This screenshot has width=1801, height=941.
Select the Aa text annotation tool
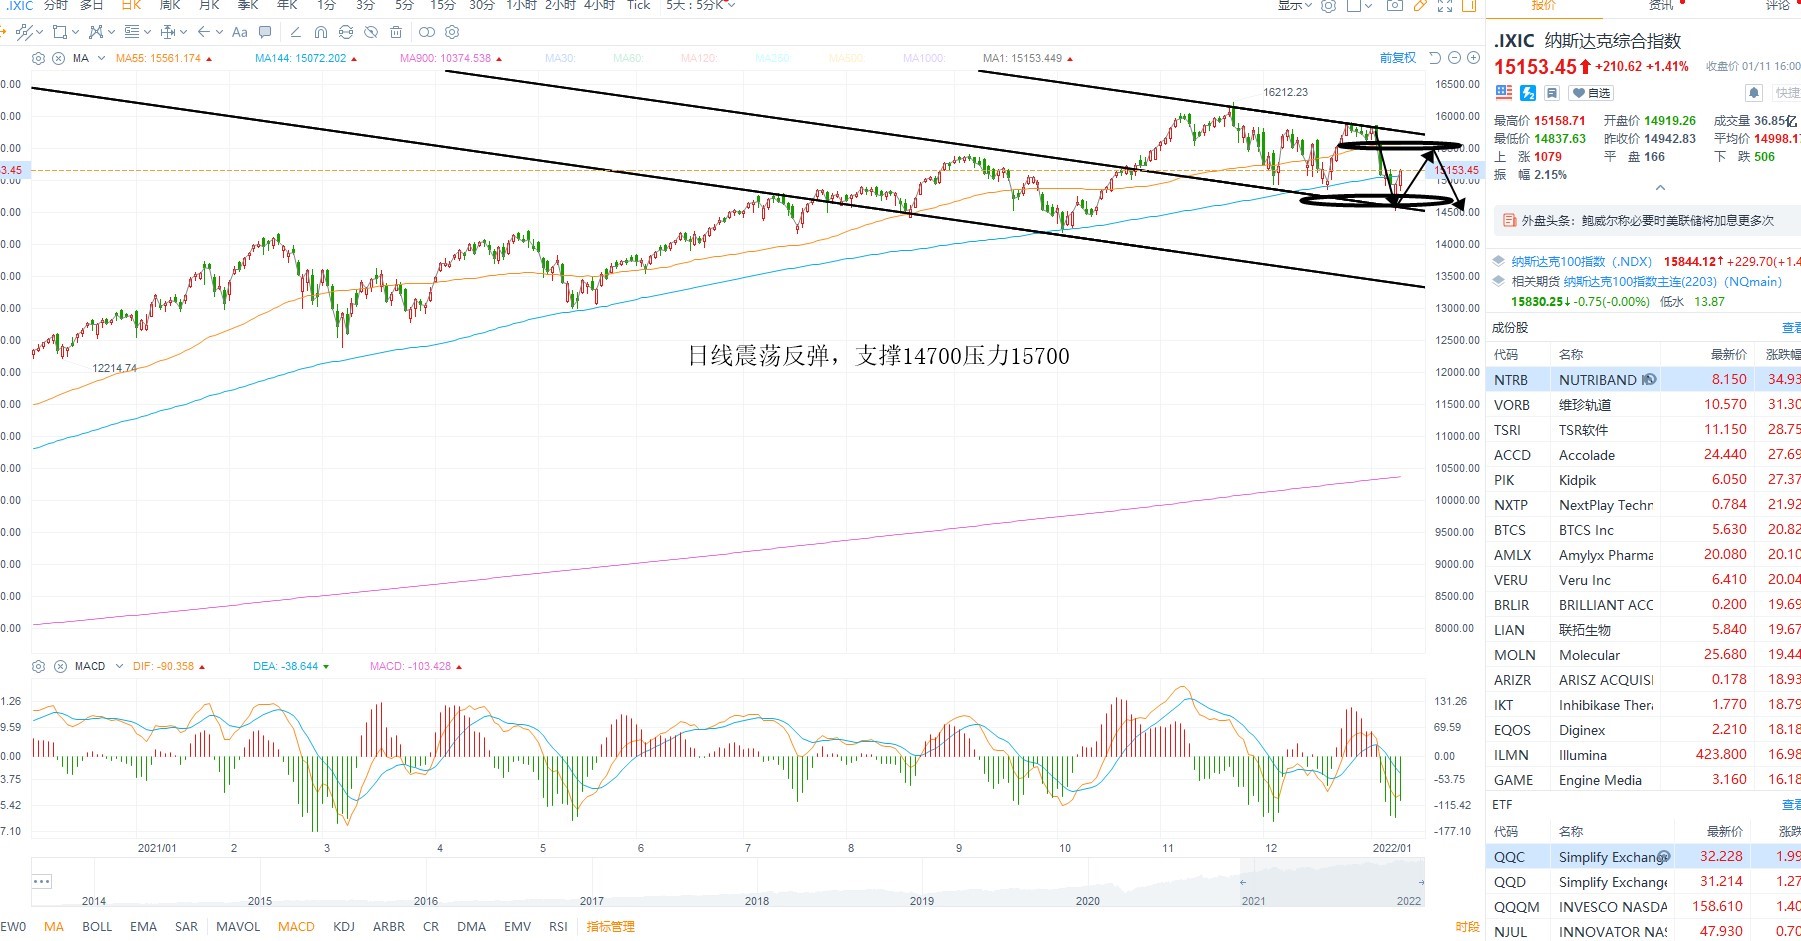tap(239, 32)
